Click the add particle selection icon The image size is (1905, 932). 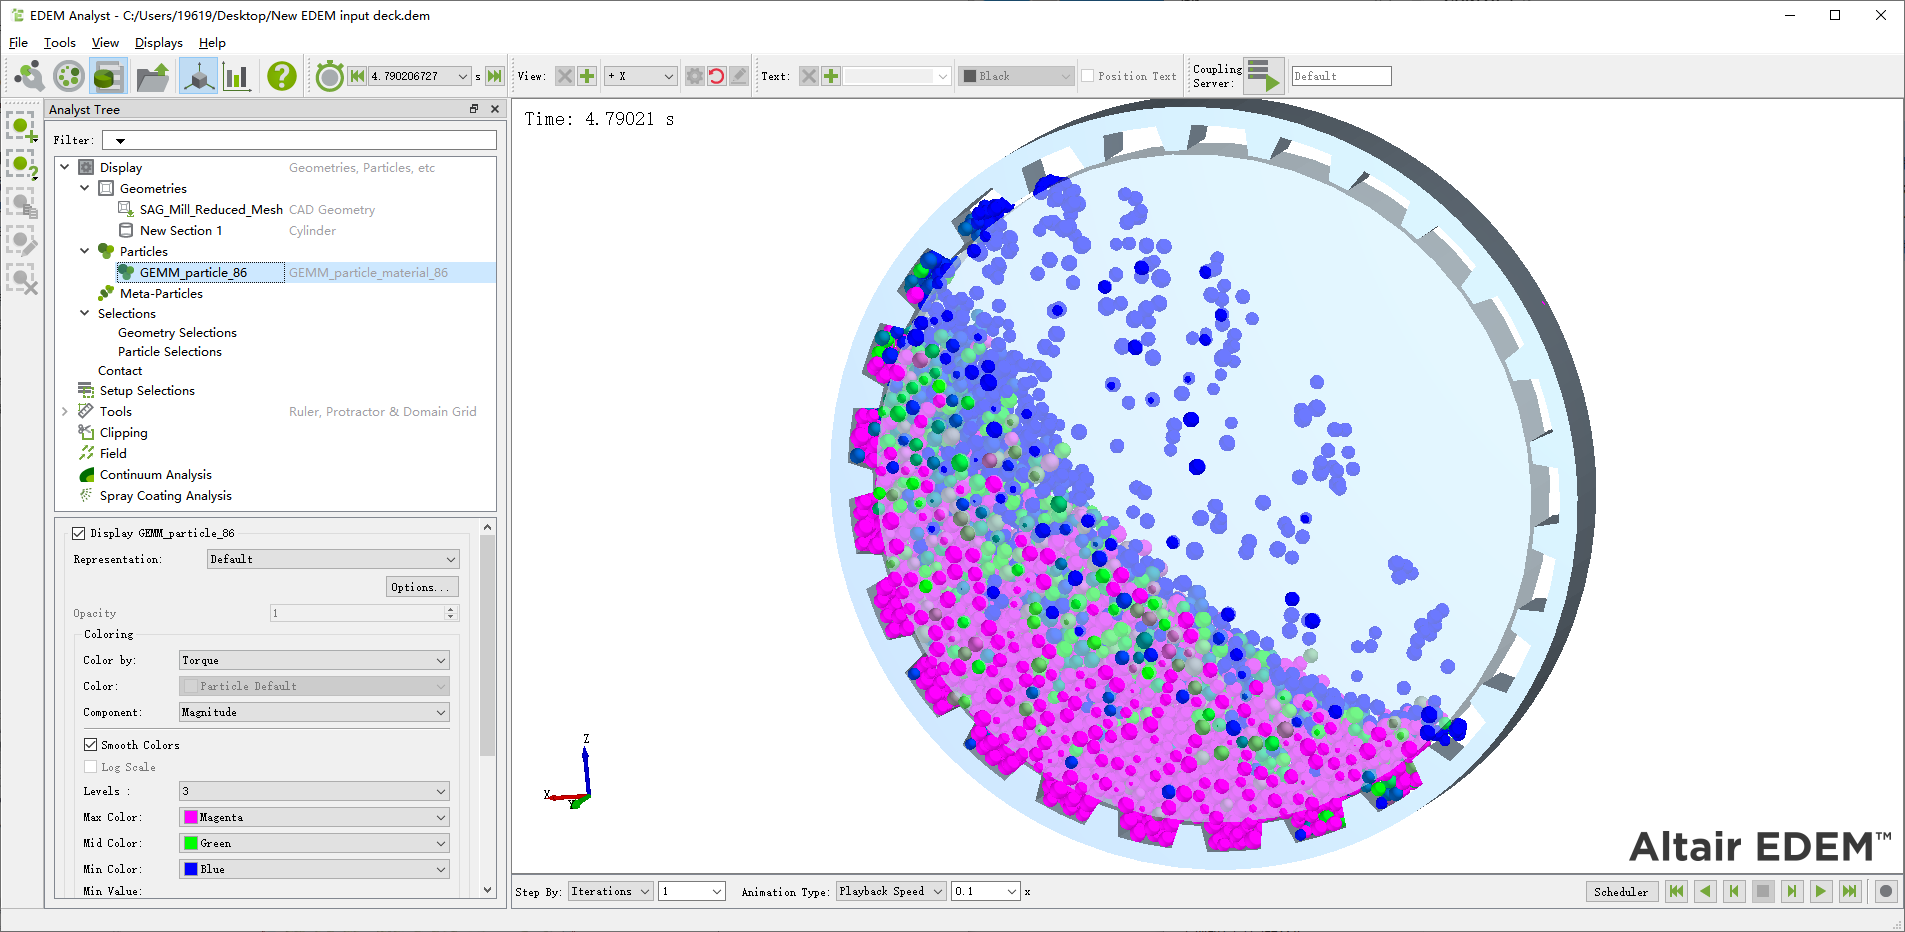[x=21, y=127]
